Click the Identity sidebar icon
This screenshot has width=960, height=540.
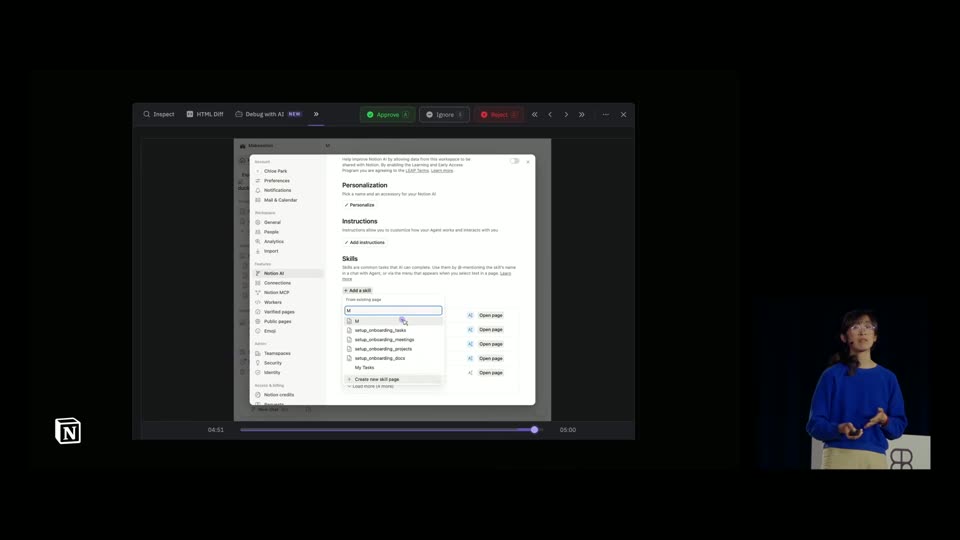(258, 372)
